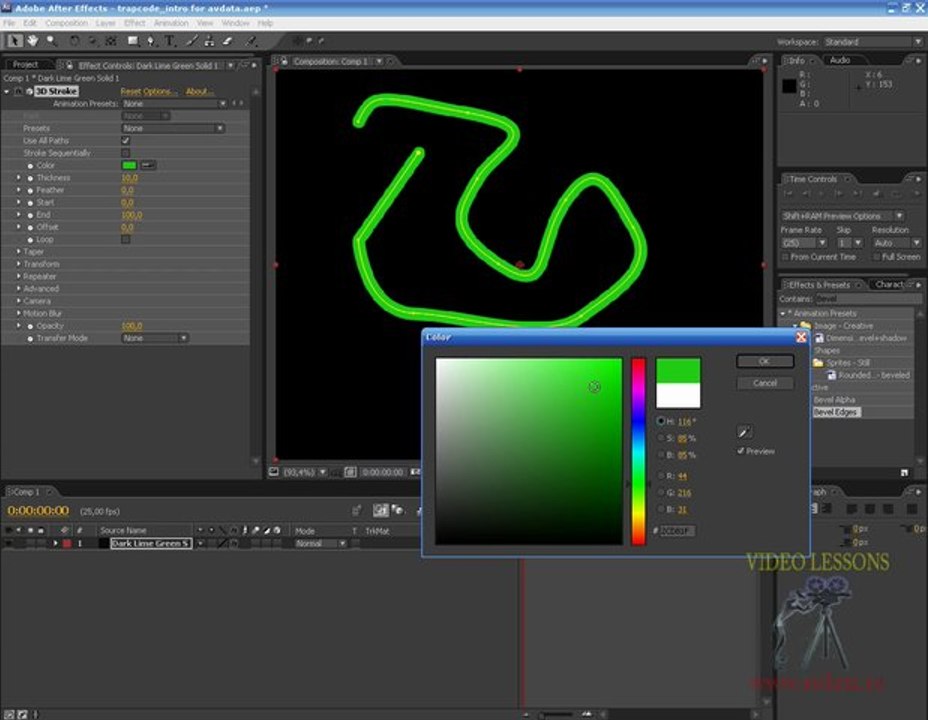Open the Normal blending mode dropdown
The height and width of the screenshot is (720, 928).
[320, 543]
